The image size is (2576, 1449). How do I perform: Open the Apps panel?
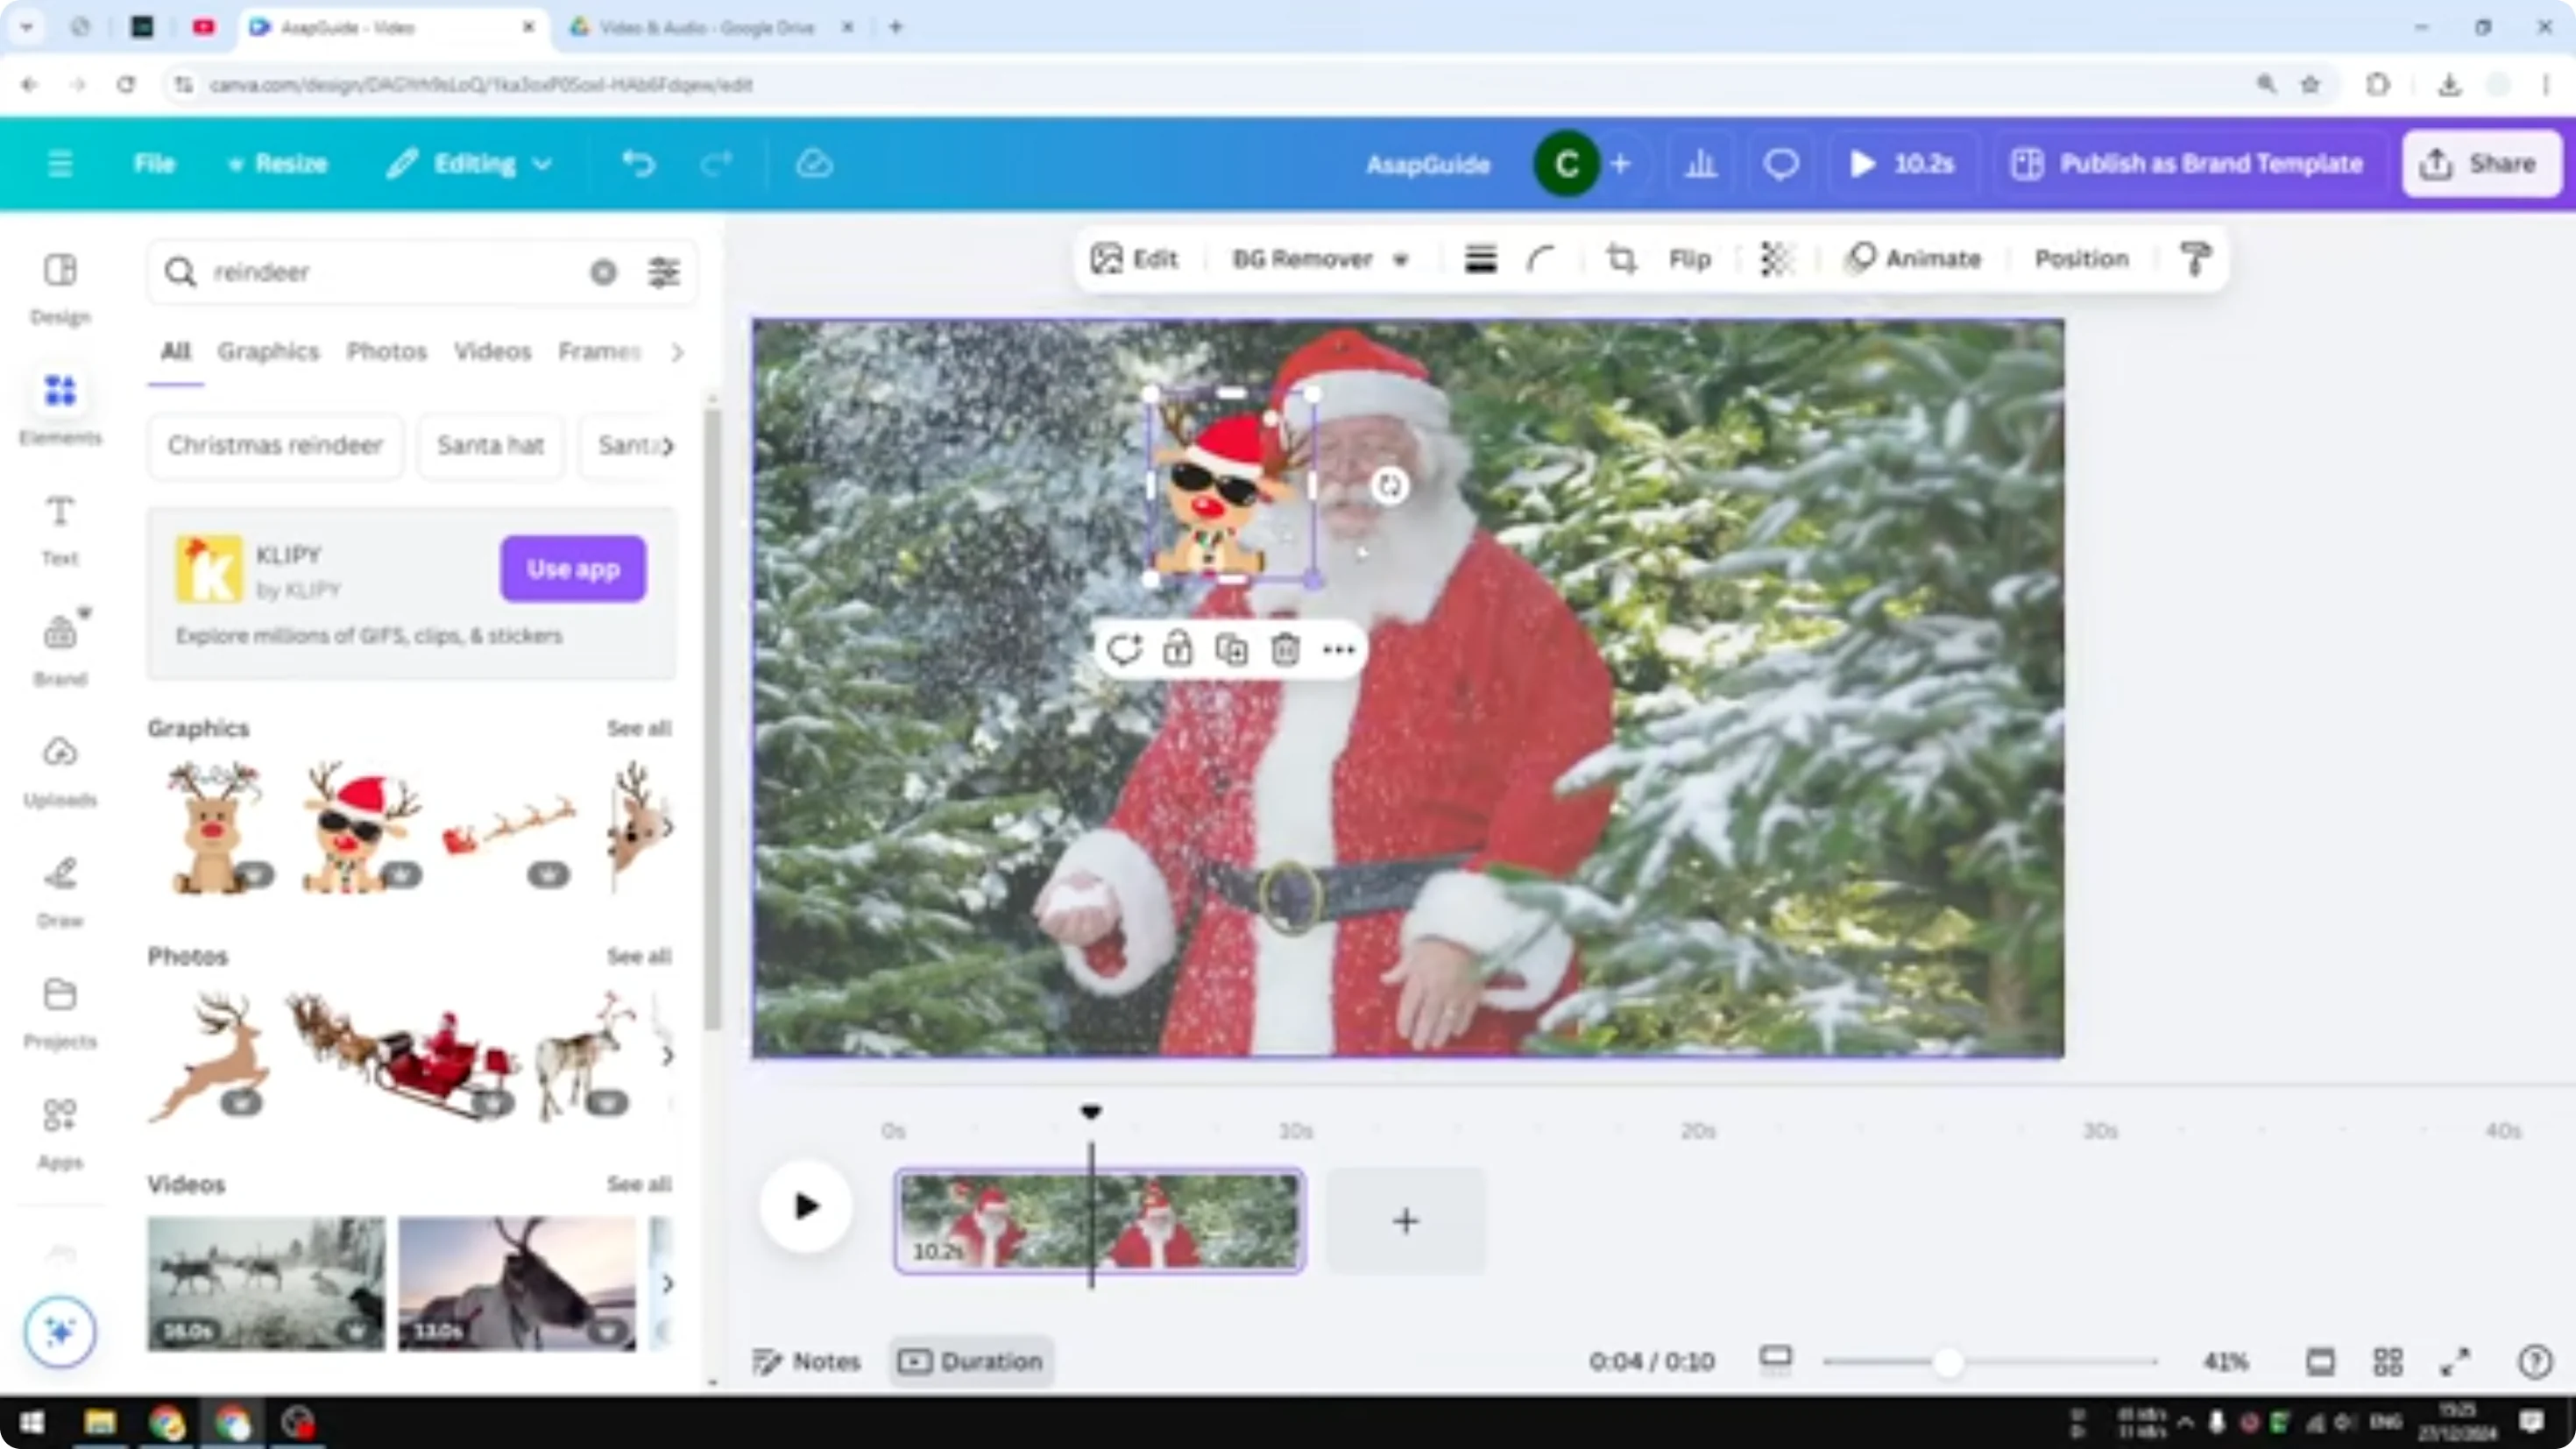tap(60, 1131)
